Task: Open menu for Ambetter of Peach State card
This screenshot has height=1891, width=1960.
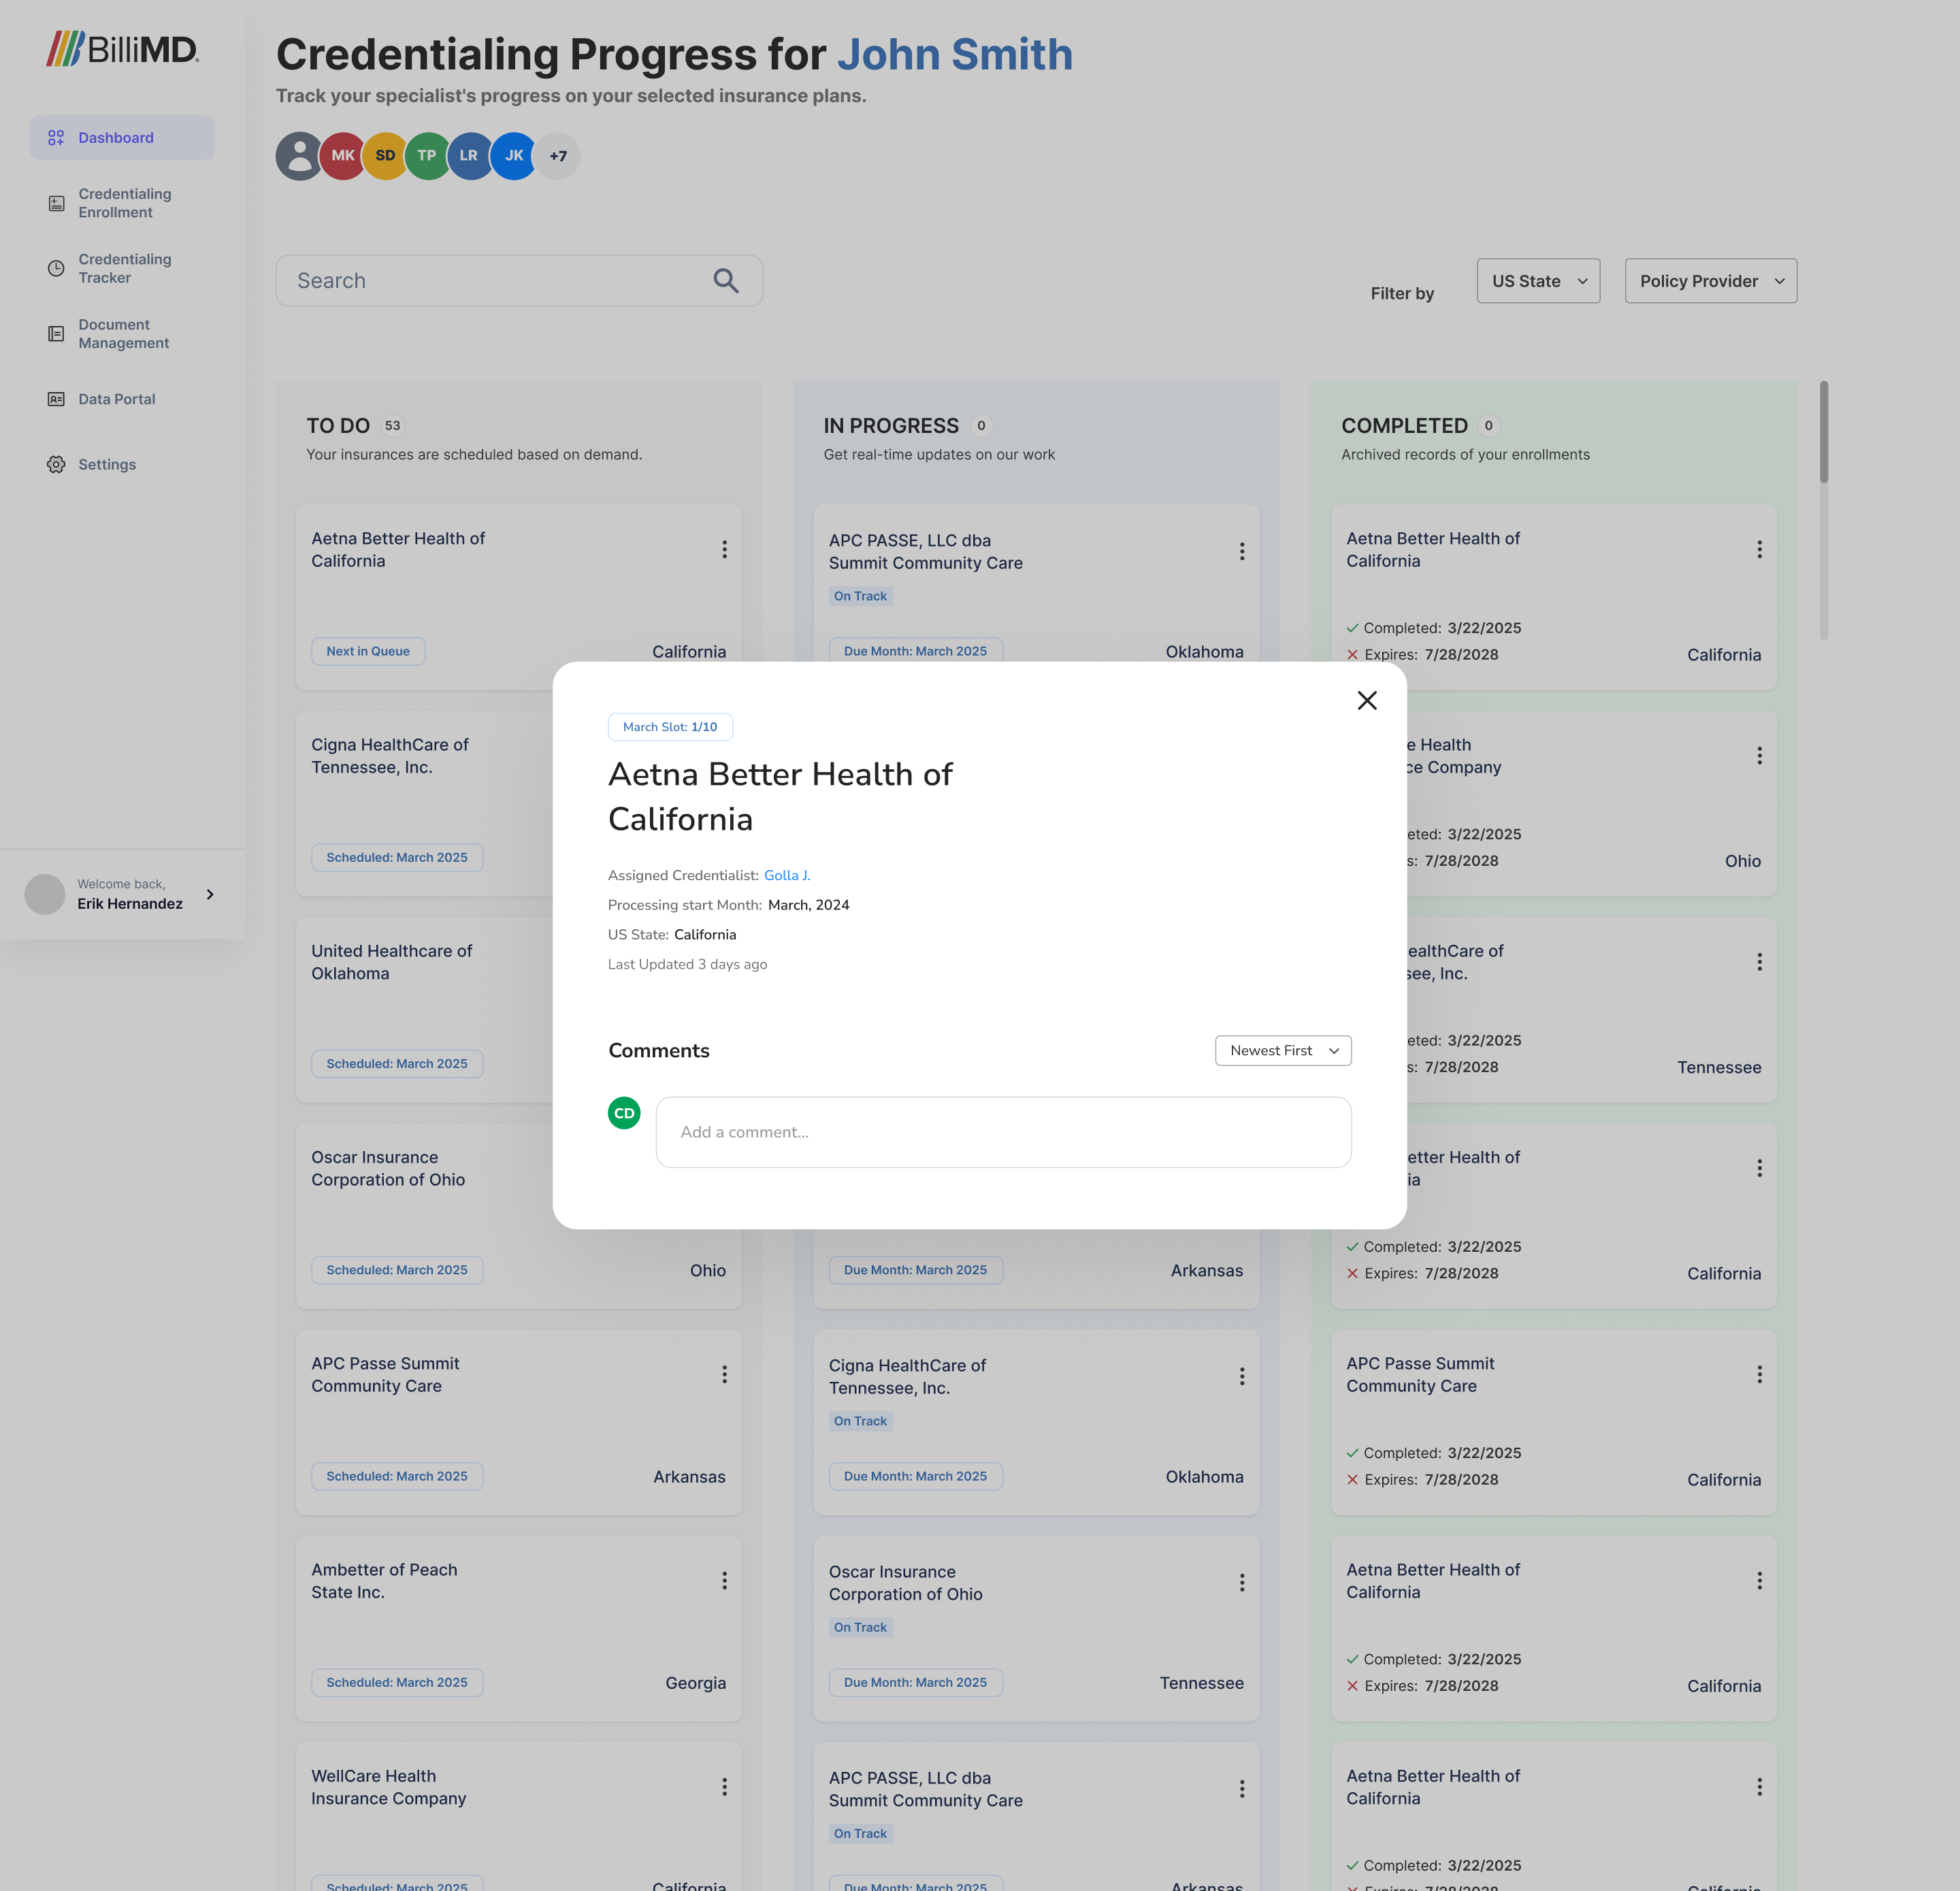Action: pos(724,1581)
